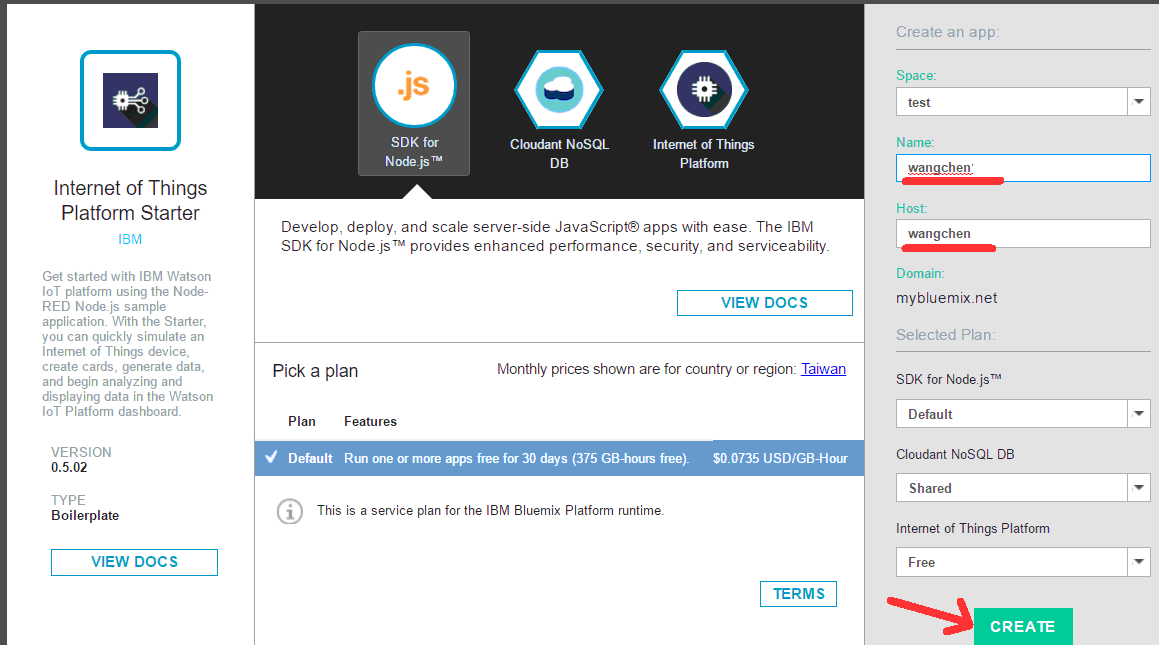Image resolution: width=1159 pixels, height=645 pixels.
Task: Click the Pick a plan heading
Action: click(x=315, y=371)
